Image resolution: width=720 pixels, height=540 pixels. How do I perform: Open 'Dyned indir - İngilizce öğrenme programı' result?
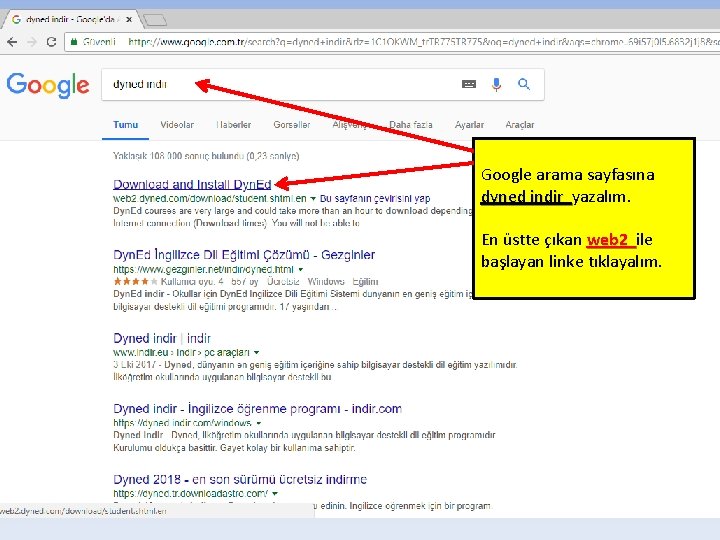pyautogui.click(x=257, y=409)
